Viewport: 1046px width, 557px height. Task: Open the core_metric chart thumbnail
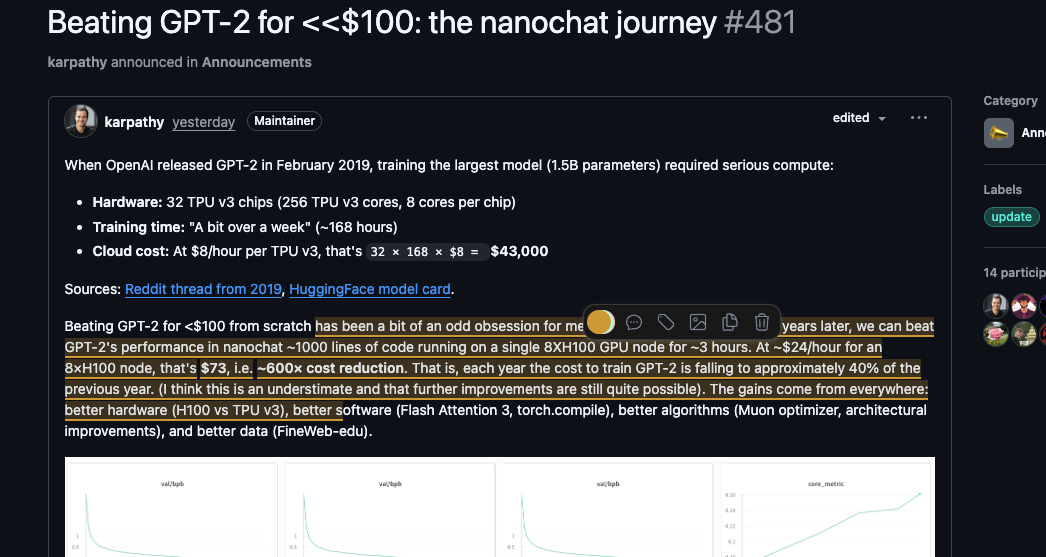click(824, 510)
